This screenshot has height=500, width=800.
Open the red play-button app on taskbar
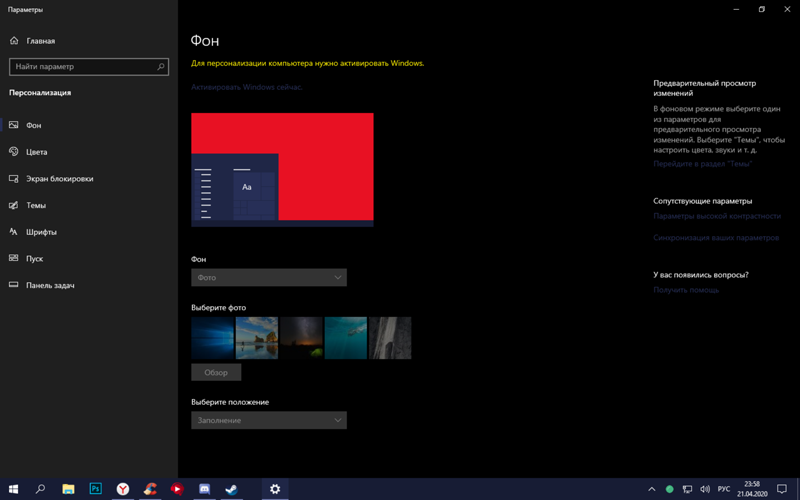(177, 489)
